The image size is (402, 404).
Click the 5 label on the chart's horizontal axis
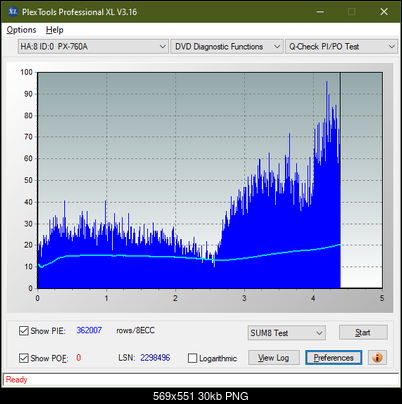[x=382, y=298]
